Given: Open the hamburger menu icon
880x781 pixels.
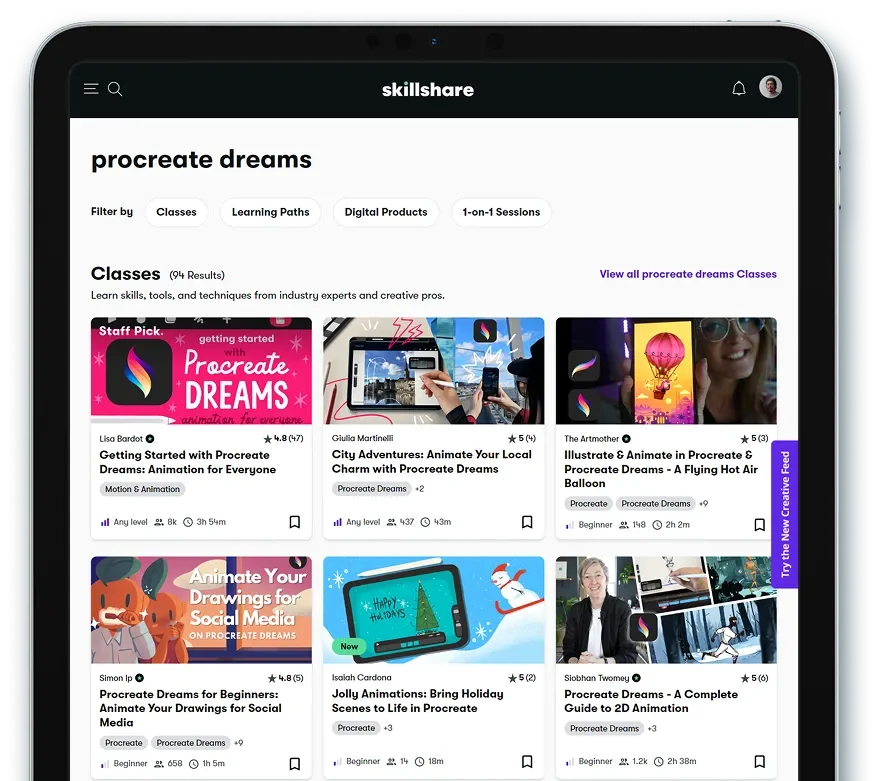Looking at the screenshot, I should point(91,89).
